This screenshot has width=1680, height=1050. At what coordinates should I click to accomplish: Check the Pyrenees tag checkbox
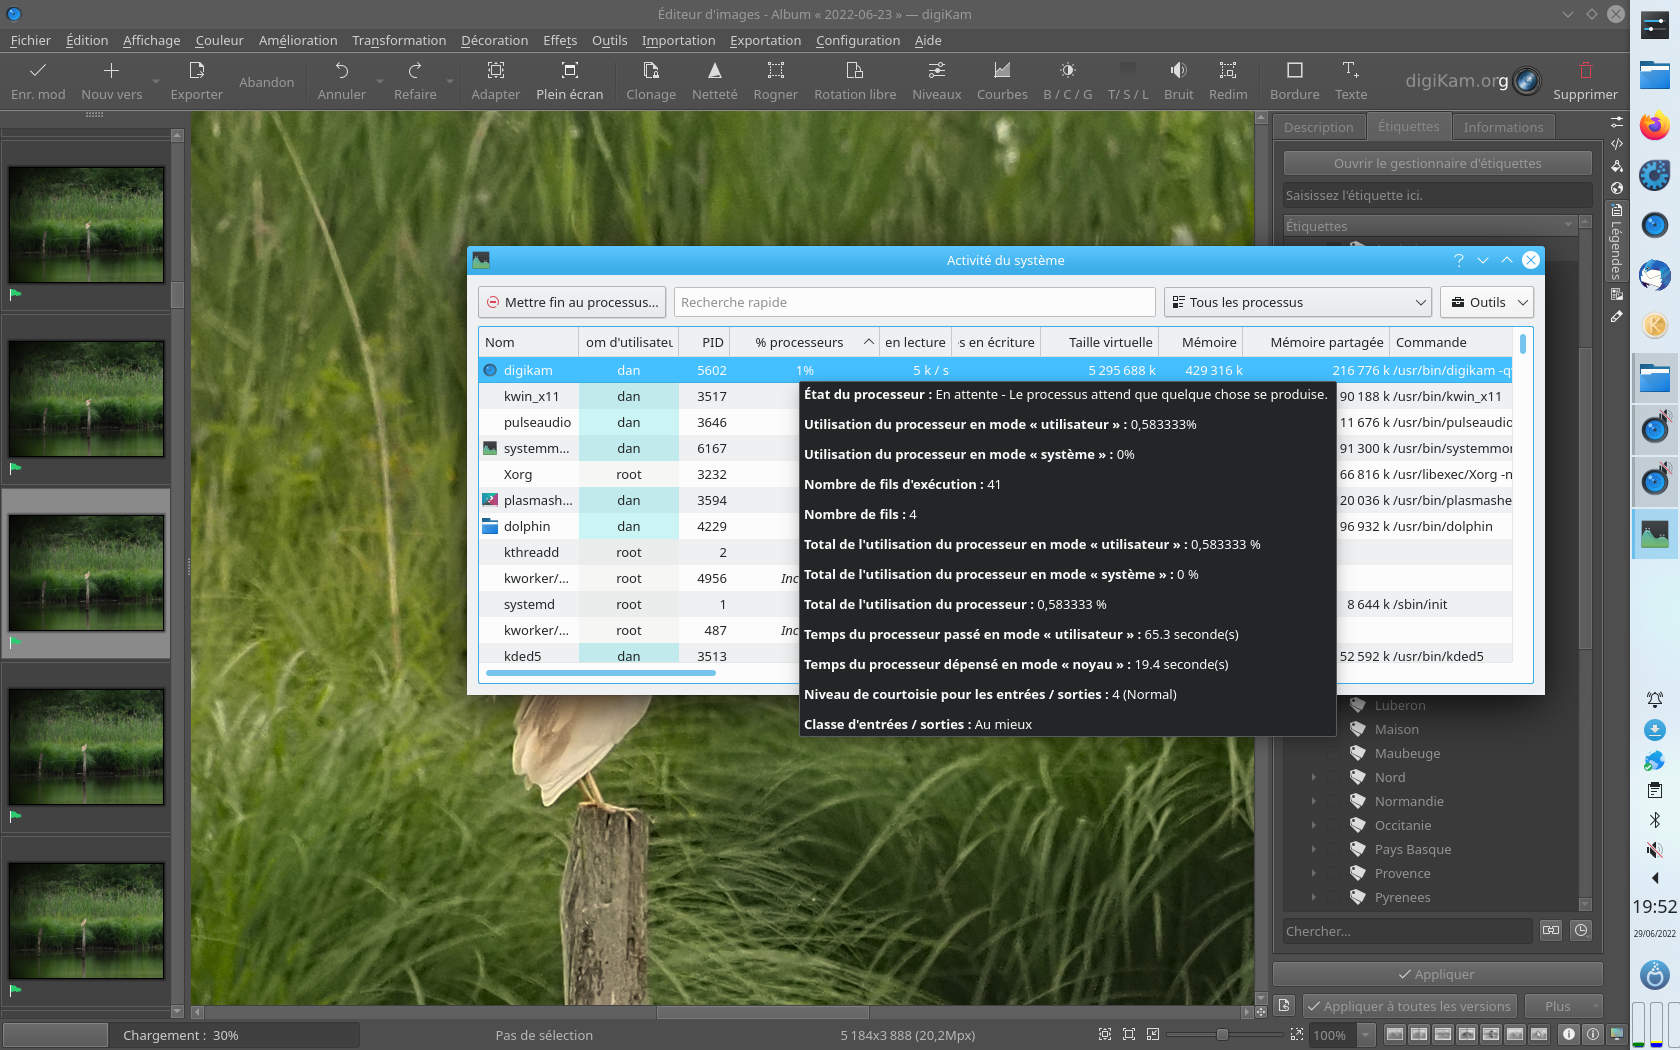coord(1333,897)
